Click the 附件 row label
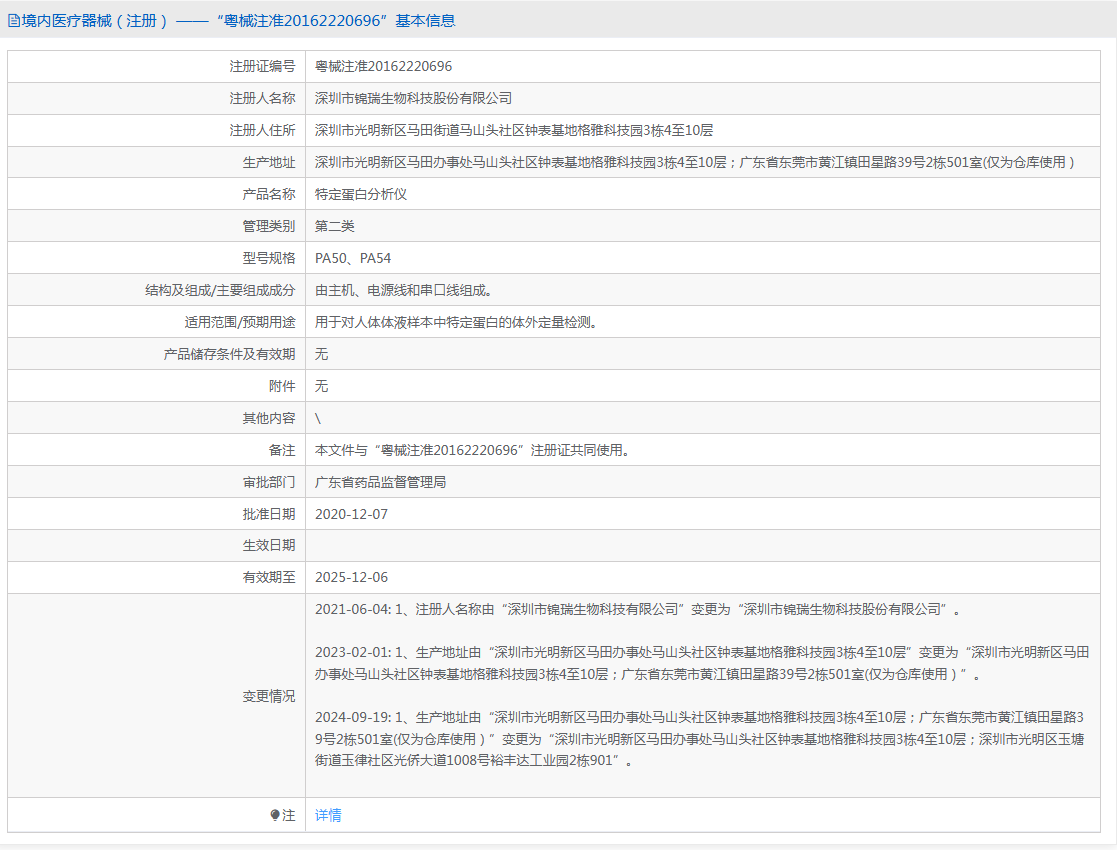 282,386
